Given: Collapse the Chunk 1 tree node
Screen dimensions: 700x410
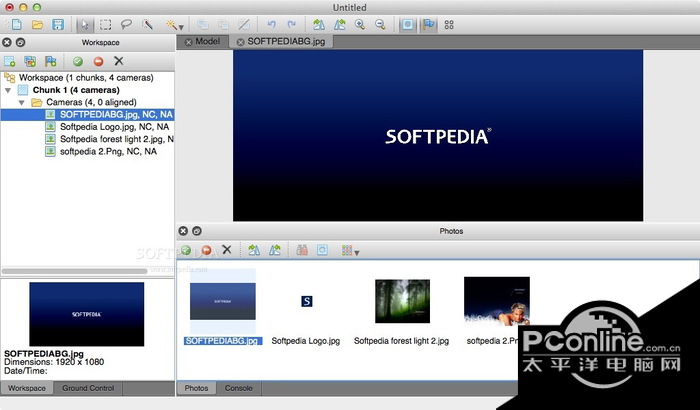Looking at the screenshot, I should point(10,90).
